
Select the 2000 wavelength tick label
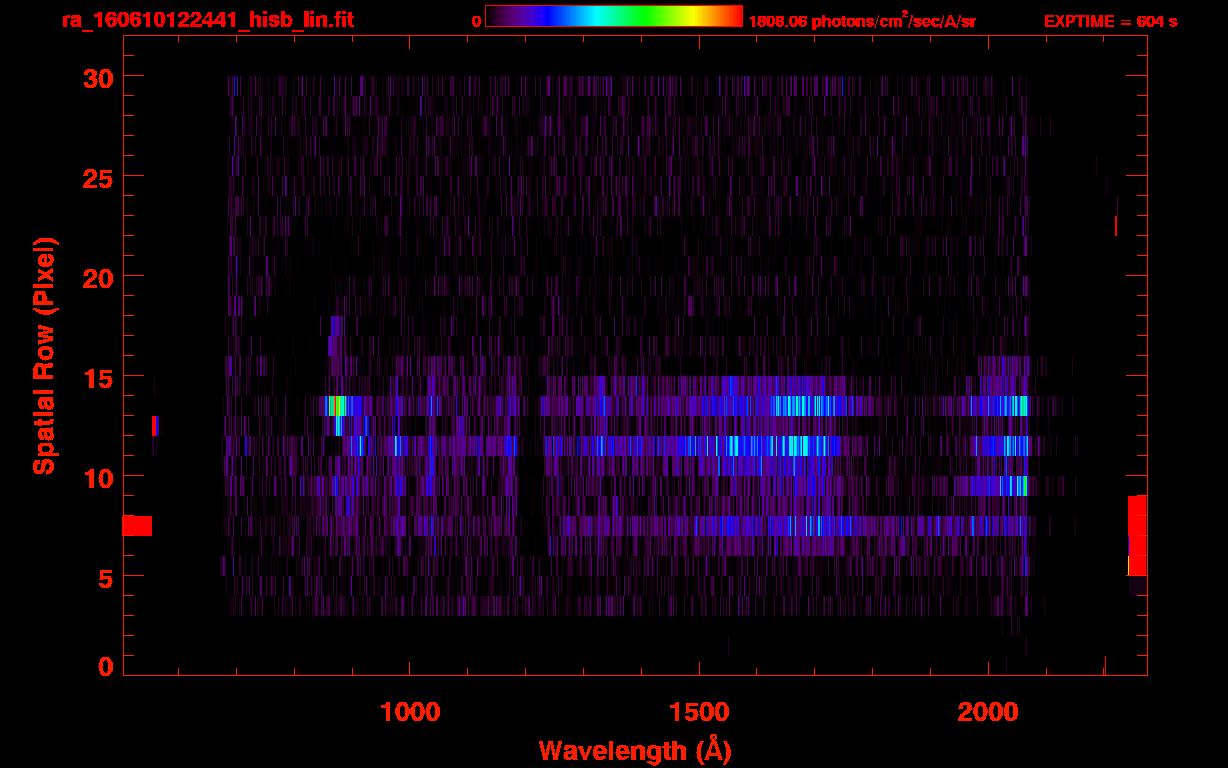[988, 712]
